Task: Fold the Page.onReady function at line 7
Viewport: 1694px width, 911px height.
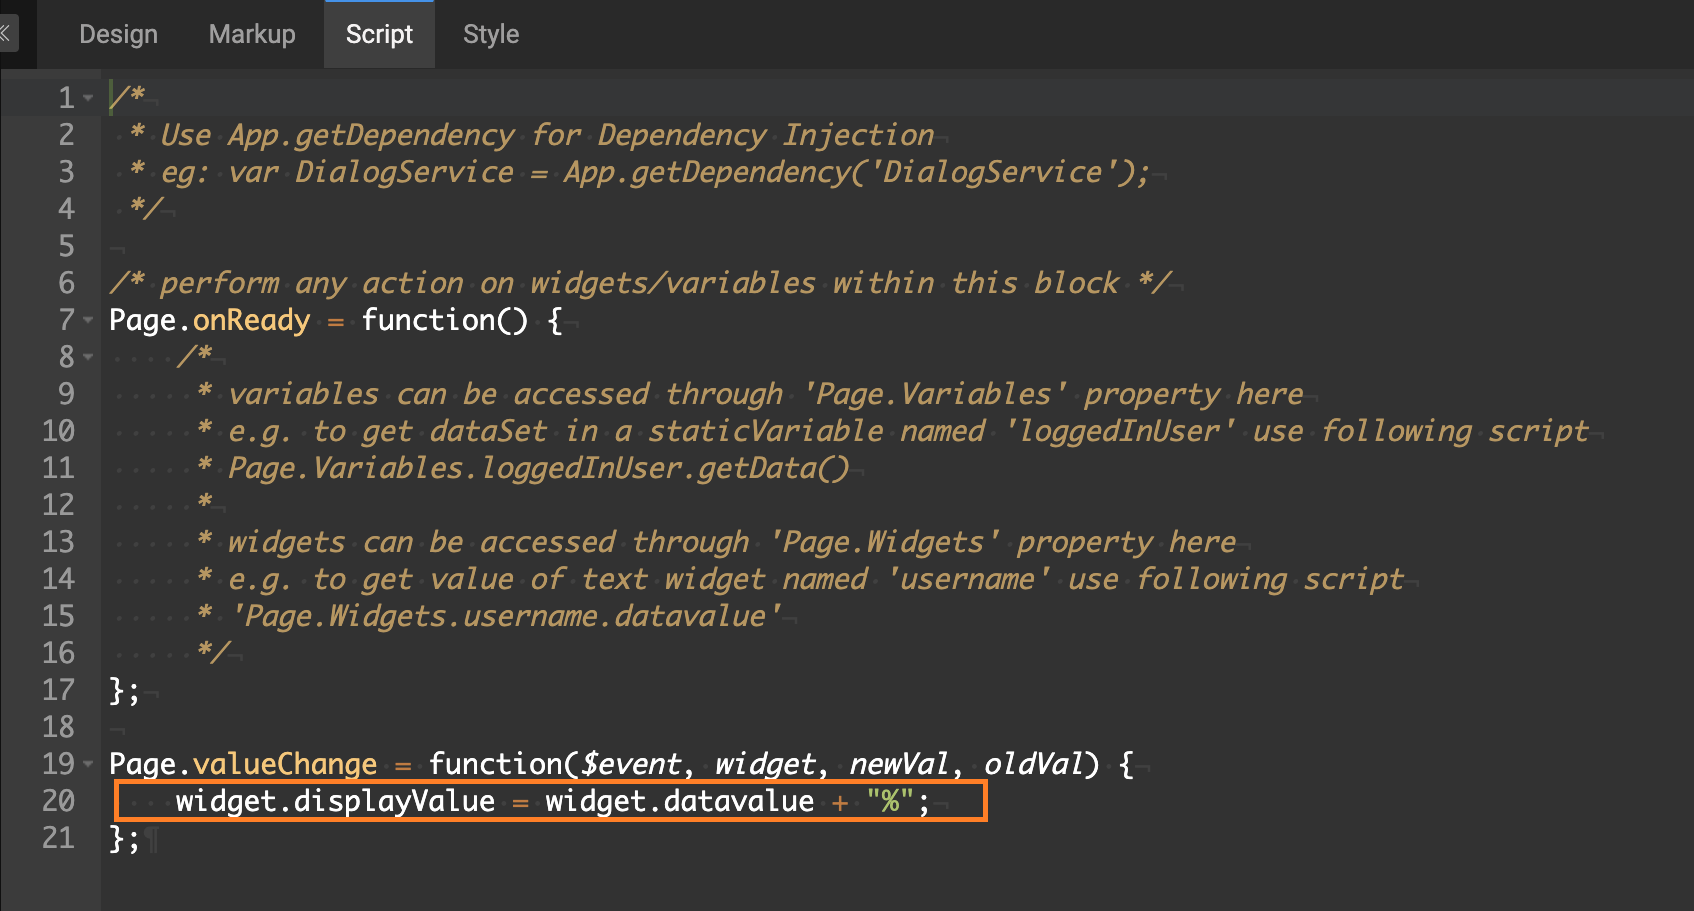Action: [x=89, y=320]
